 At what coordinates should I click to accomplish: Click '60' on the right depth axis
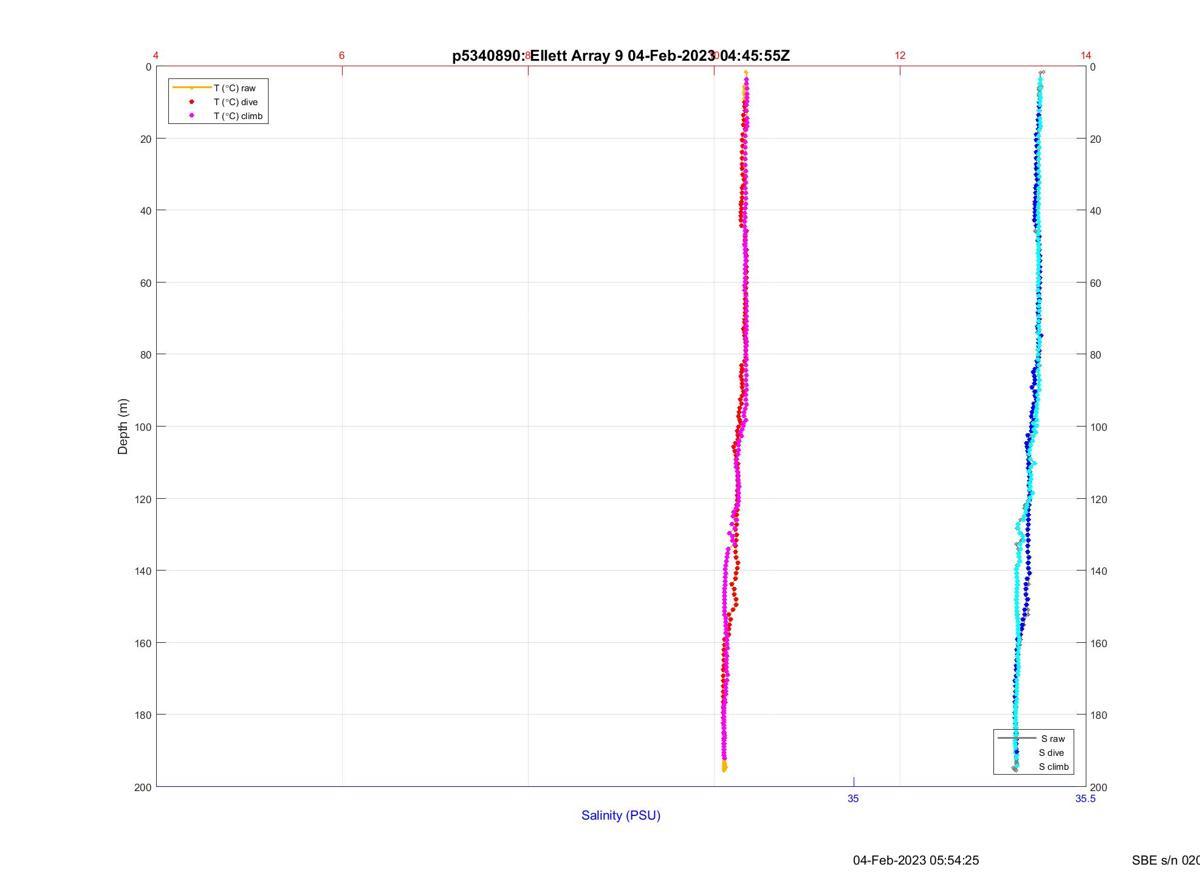(1096, 283)
